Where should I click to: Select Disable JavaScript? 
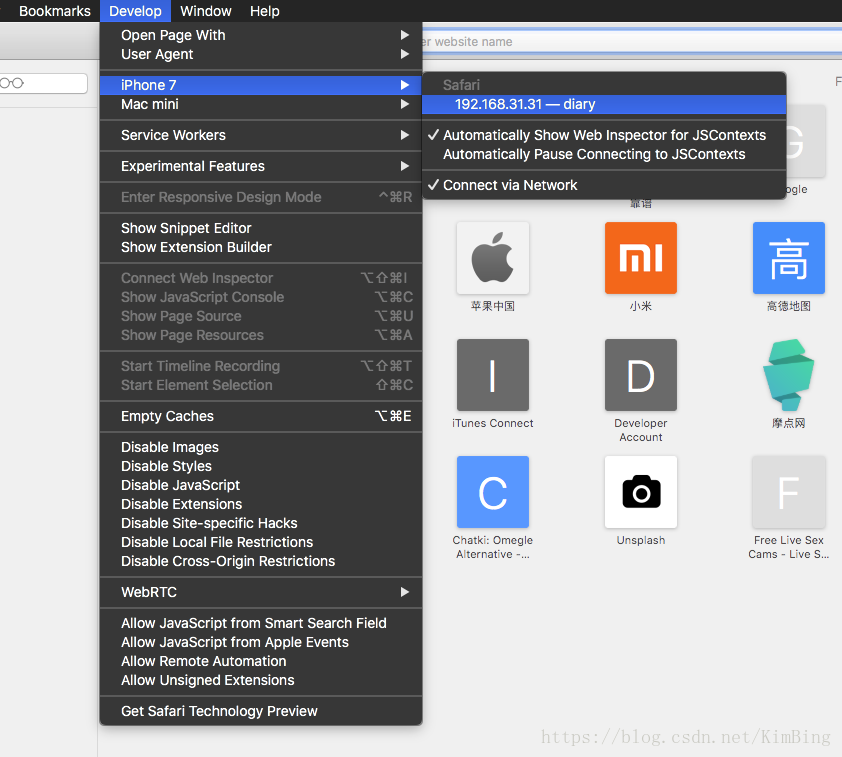[261, 485]
